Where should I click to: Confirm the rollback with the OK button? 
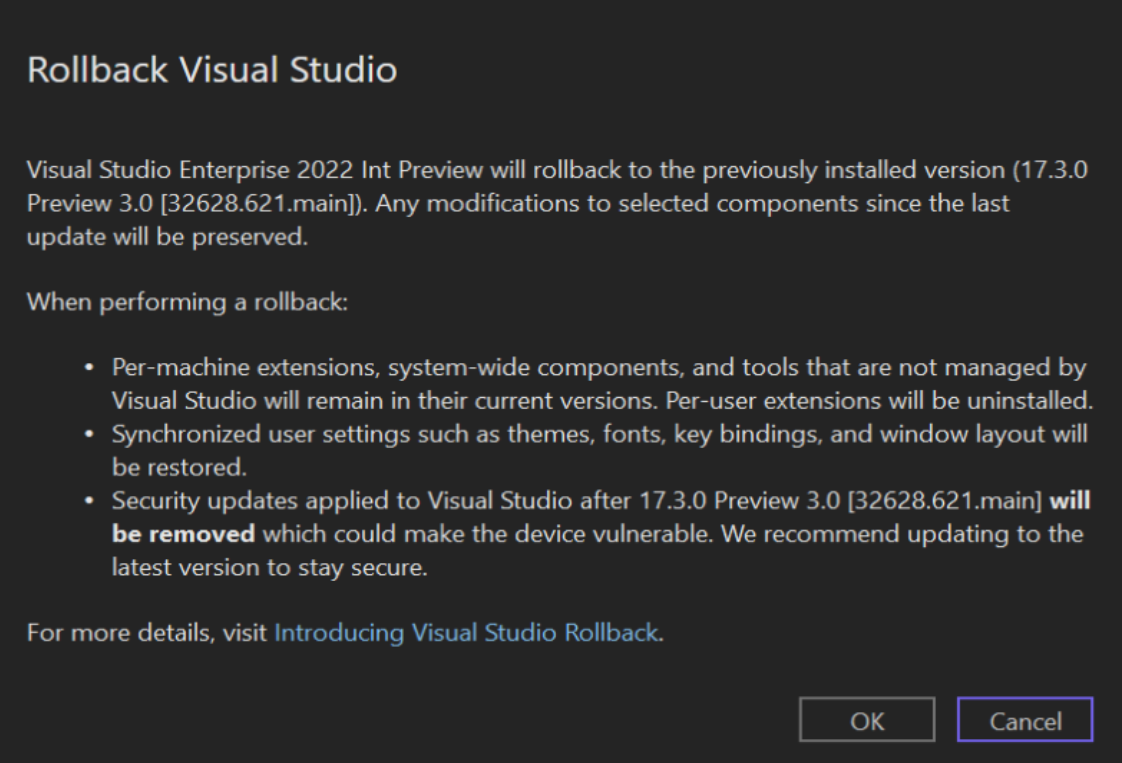pos(867,719)
